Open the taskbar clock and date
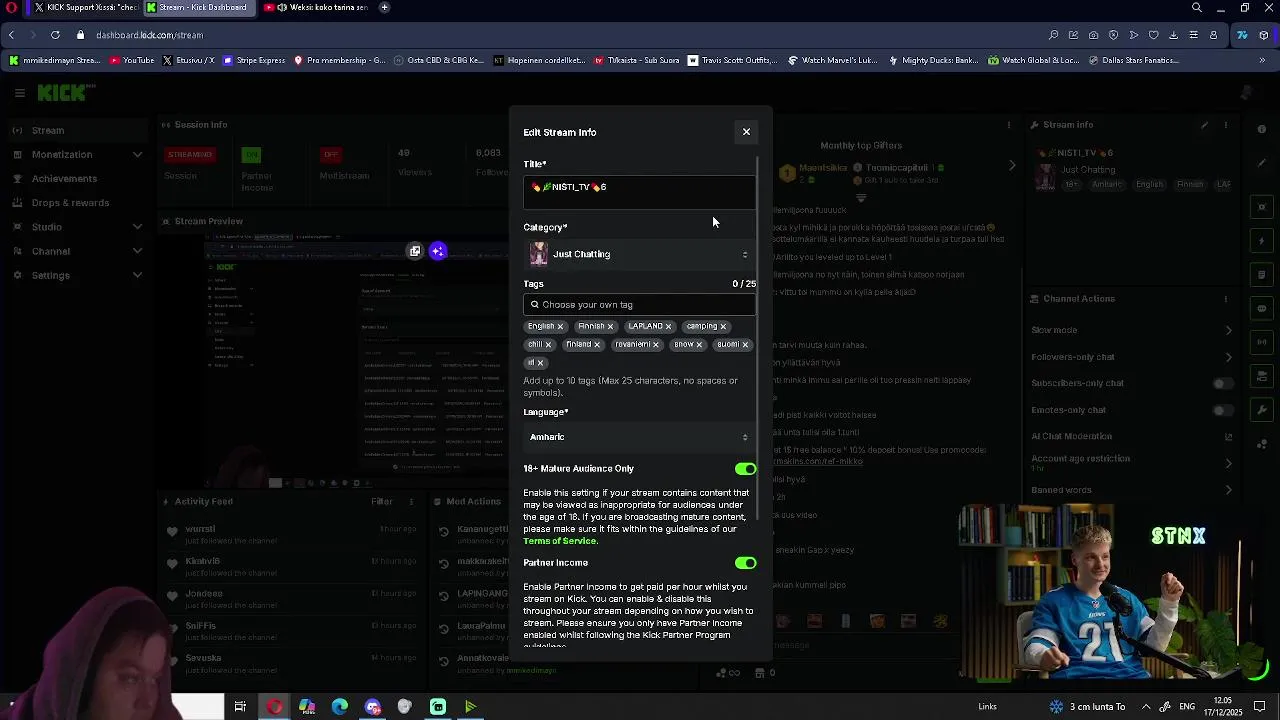The height and width of the screenshot is (720, 1280). (x=1224, y=707)
